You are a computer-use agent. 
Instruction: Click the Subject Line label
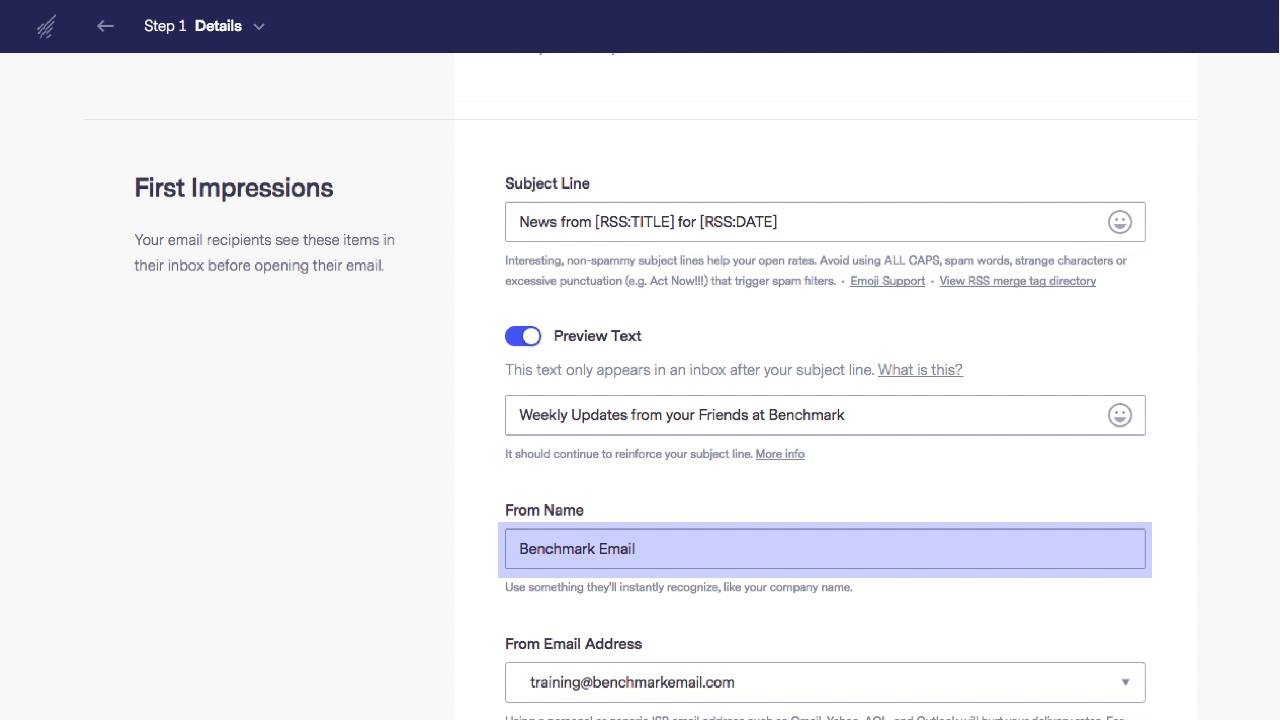pyautogui.click(x=547, y=184)
